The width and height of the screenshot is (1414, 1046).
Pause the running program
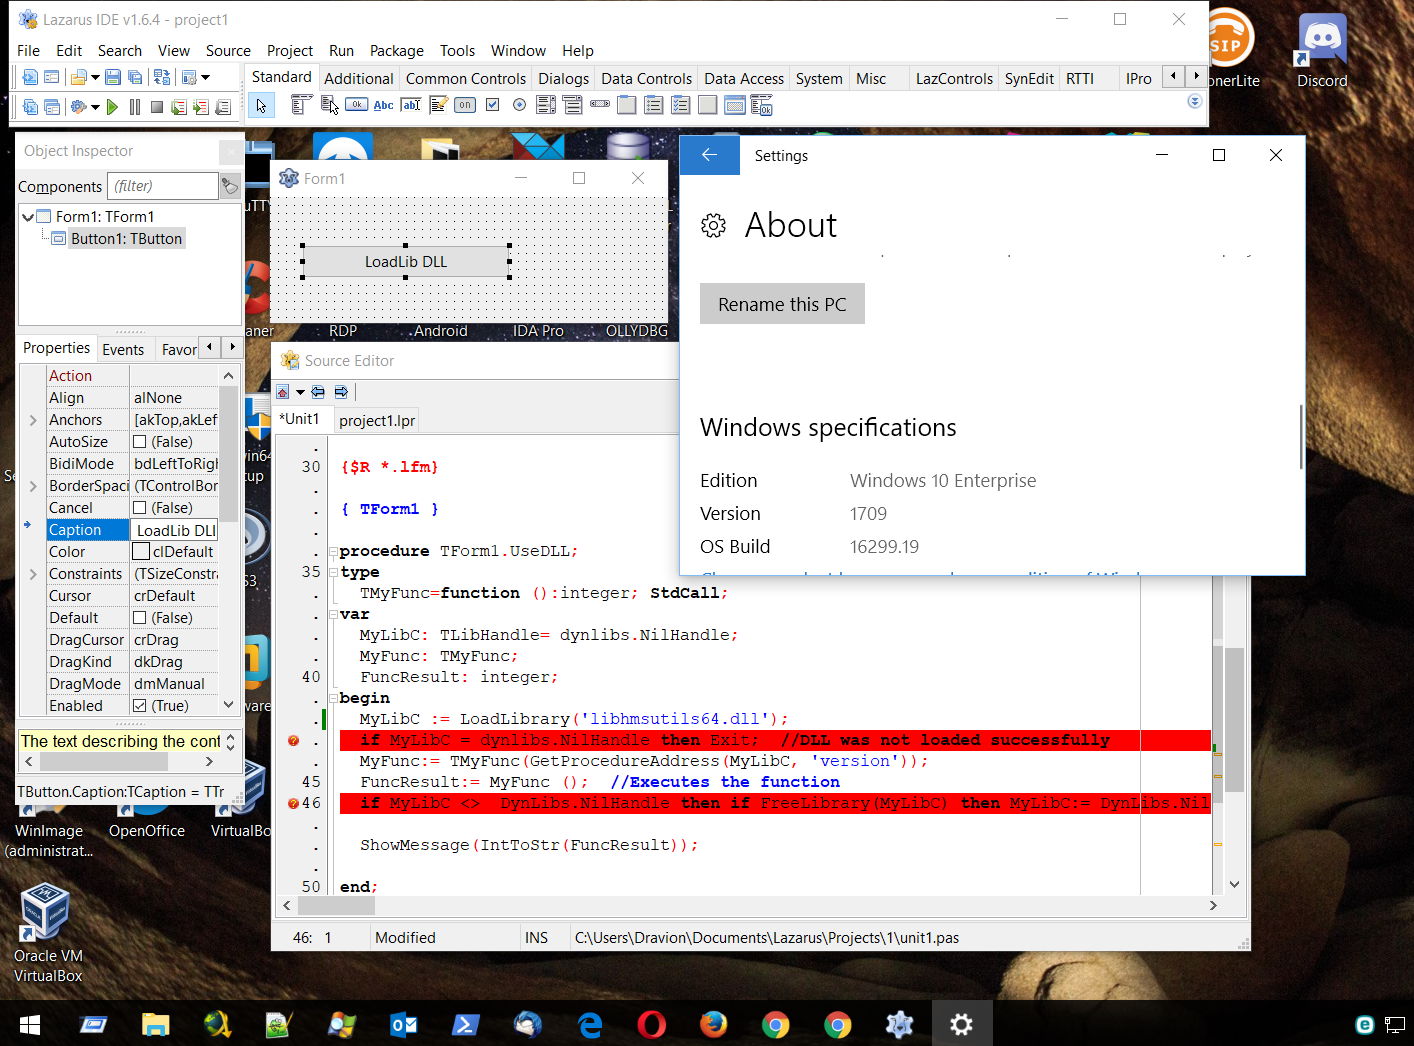coord(135,106)
